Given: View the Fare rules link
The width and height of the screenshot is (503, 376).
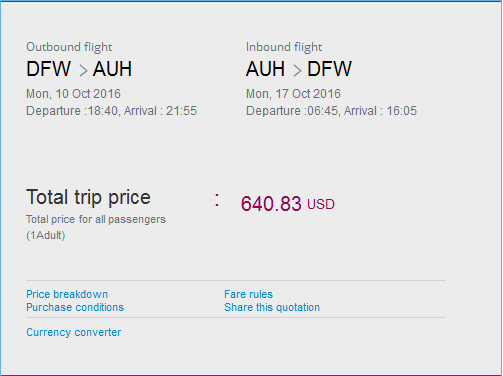Looking at the screenshot, I should tap(248, 294).
